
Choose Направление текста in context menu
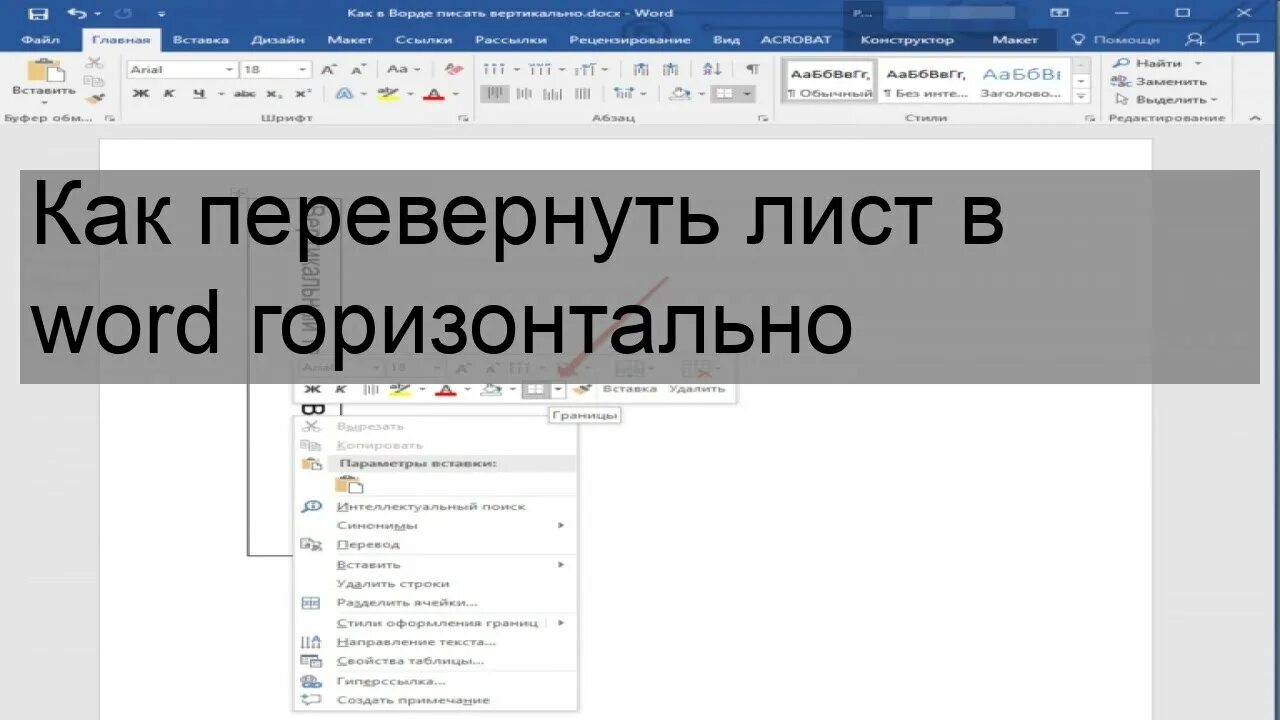[x=416, y=642]
